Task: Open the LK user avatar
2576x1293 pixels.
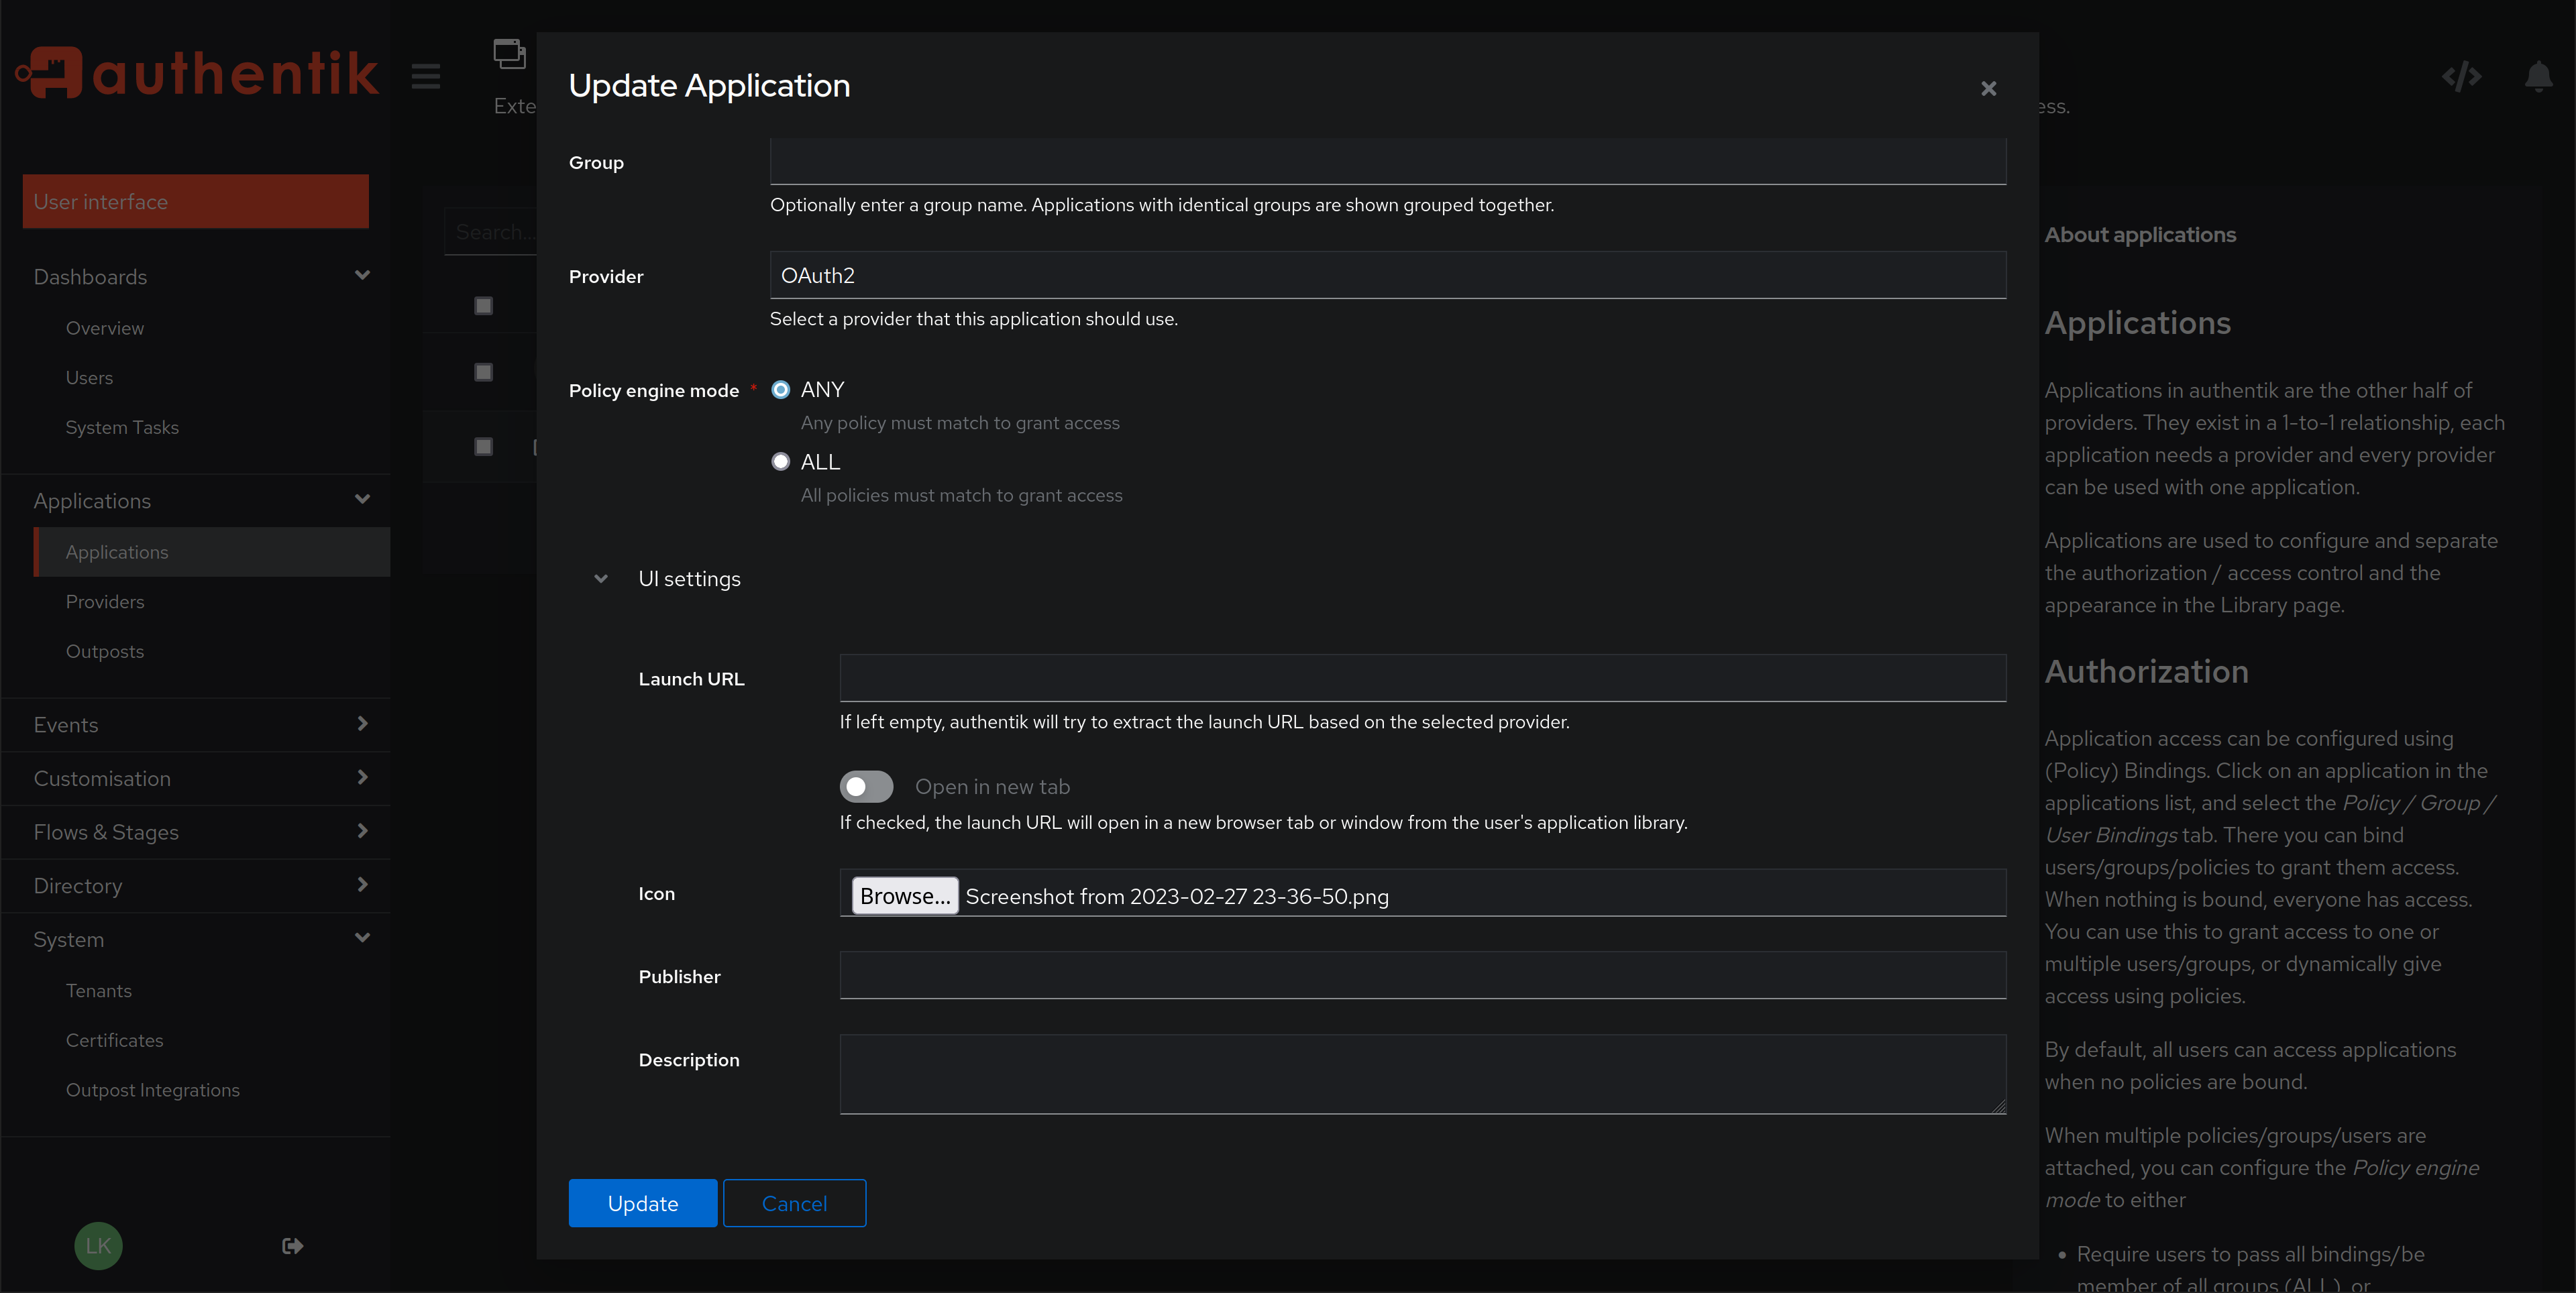Action: tap(97, 1245)
